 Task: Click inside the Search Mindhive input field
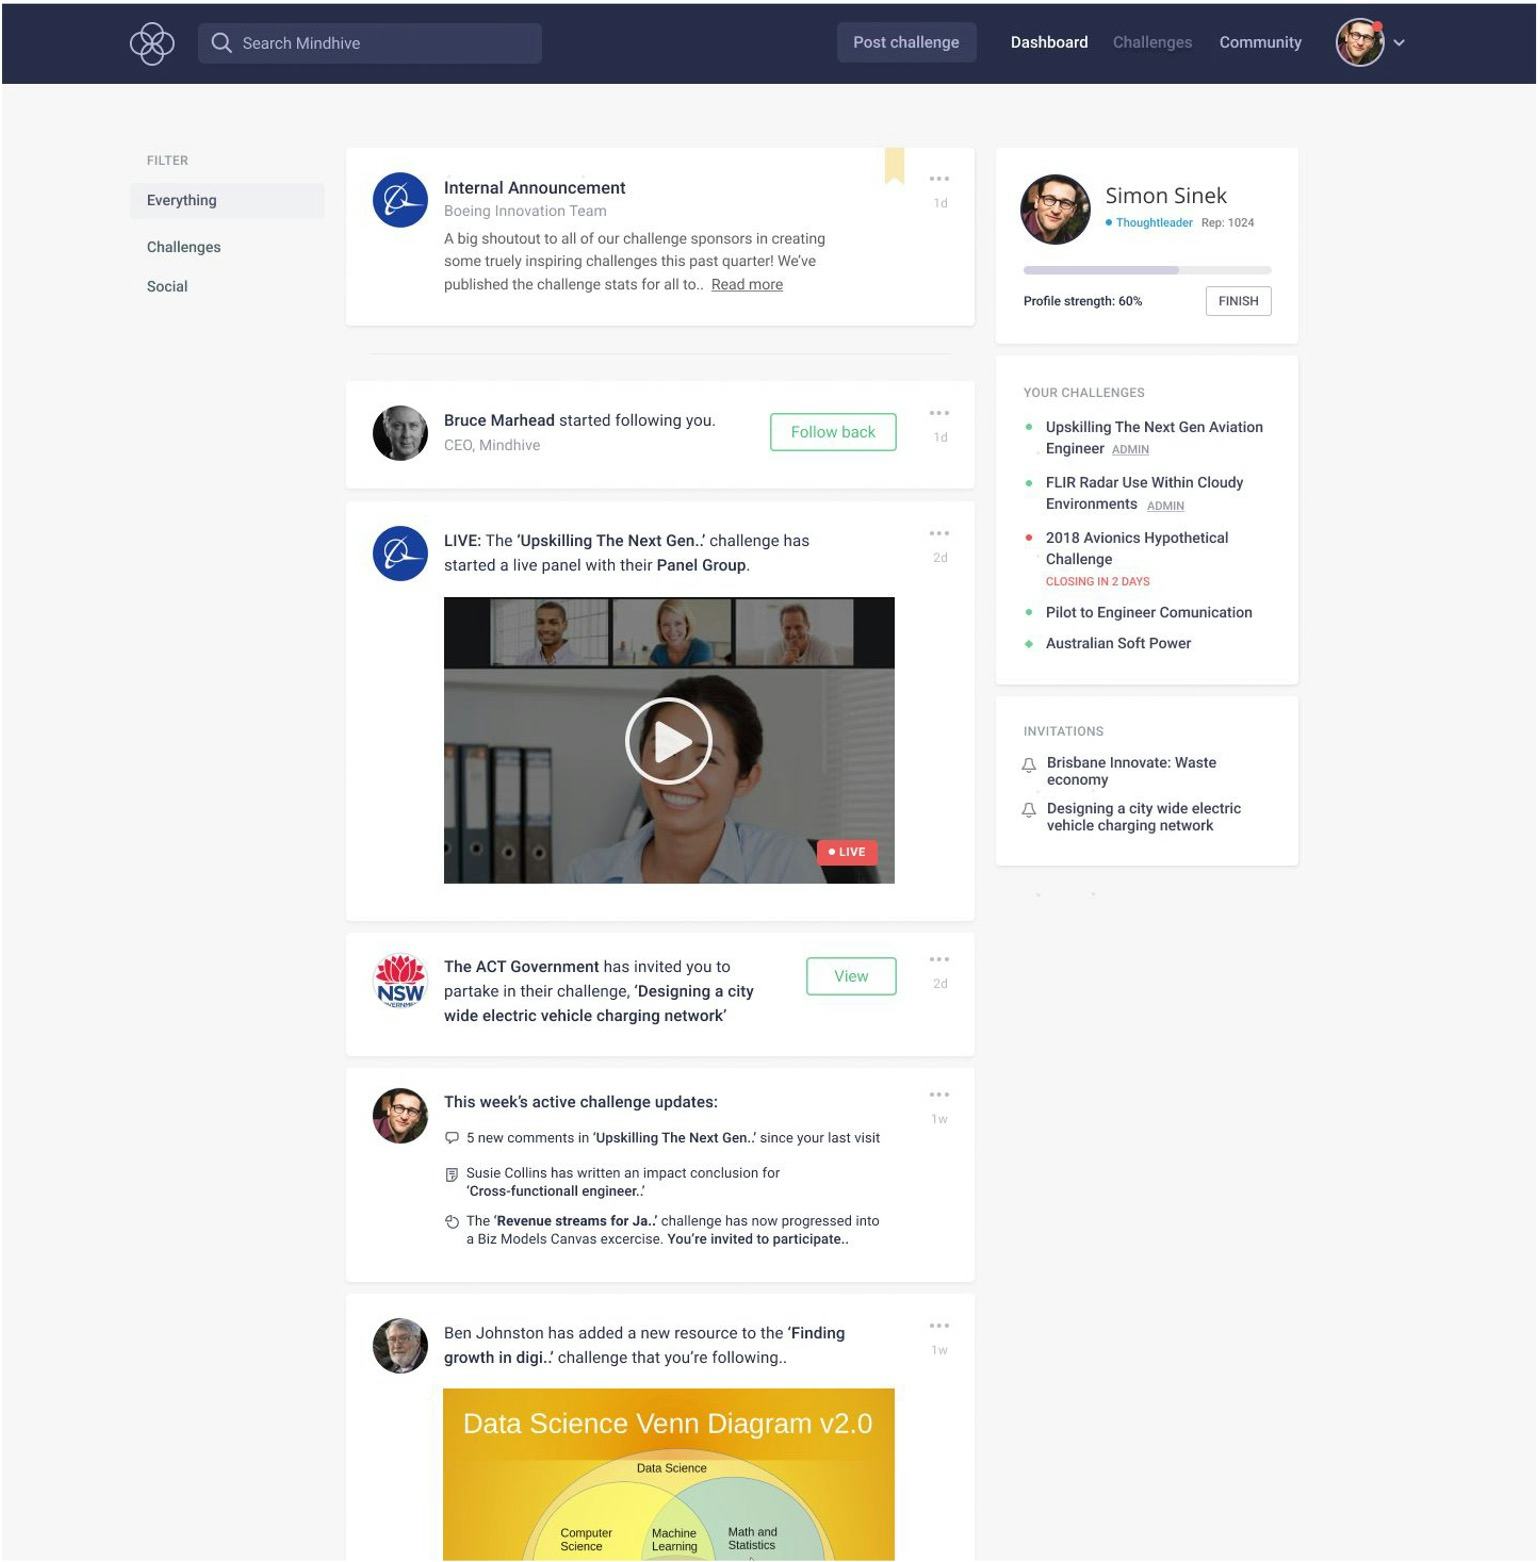point(370,43)
